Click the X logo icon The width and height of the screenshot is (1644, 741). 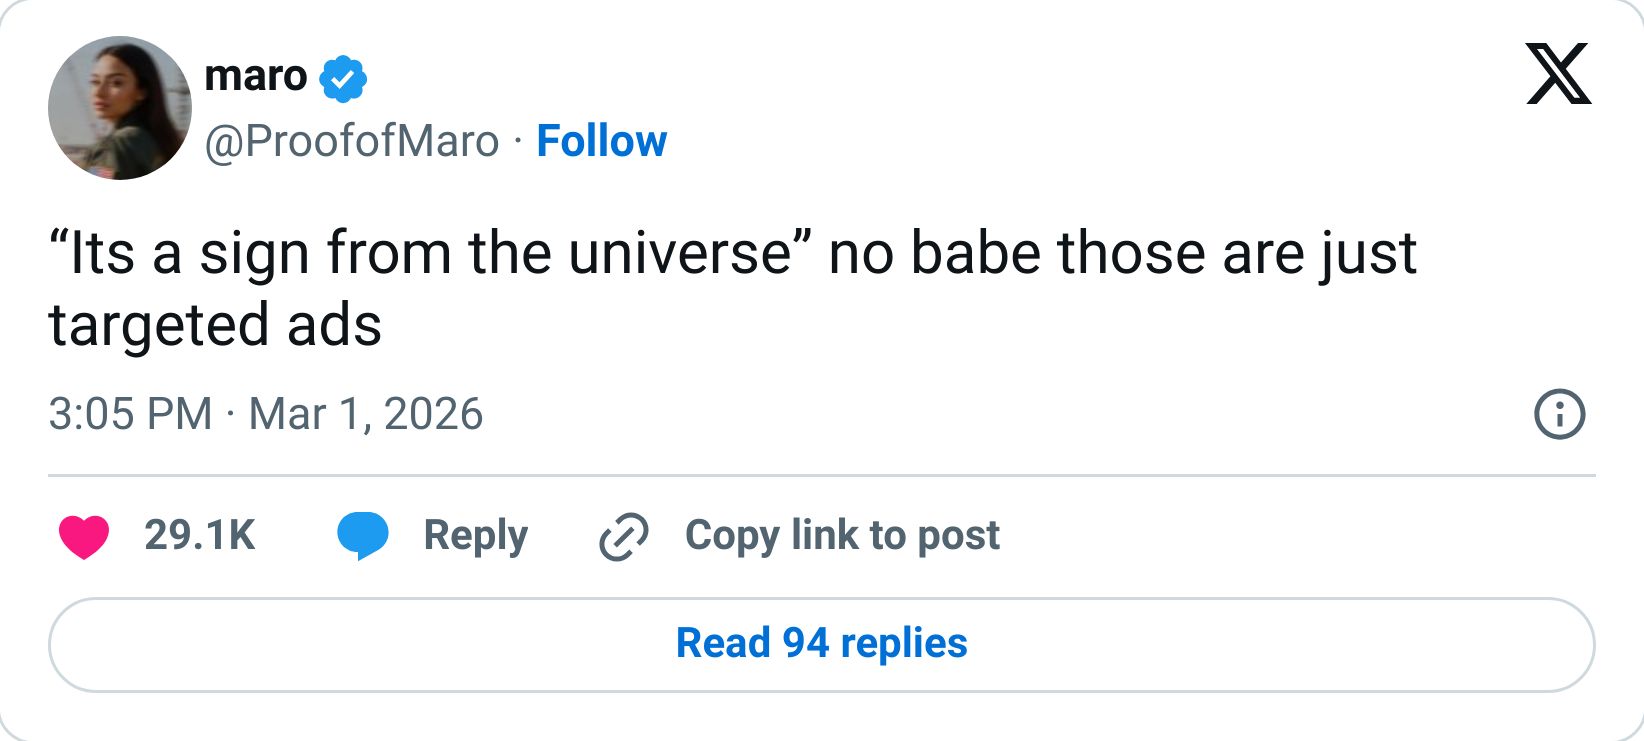[1558, 74]
